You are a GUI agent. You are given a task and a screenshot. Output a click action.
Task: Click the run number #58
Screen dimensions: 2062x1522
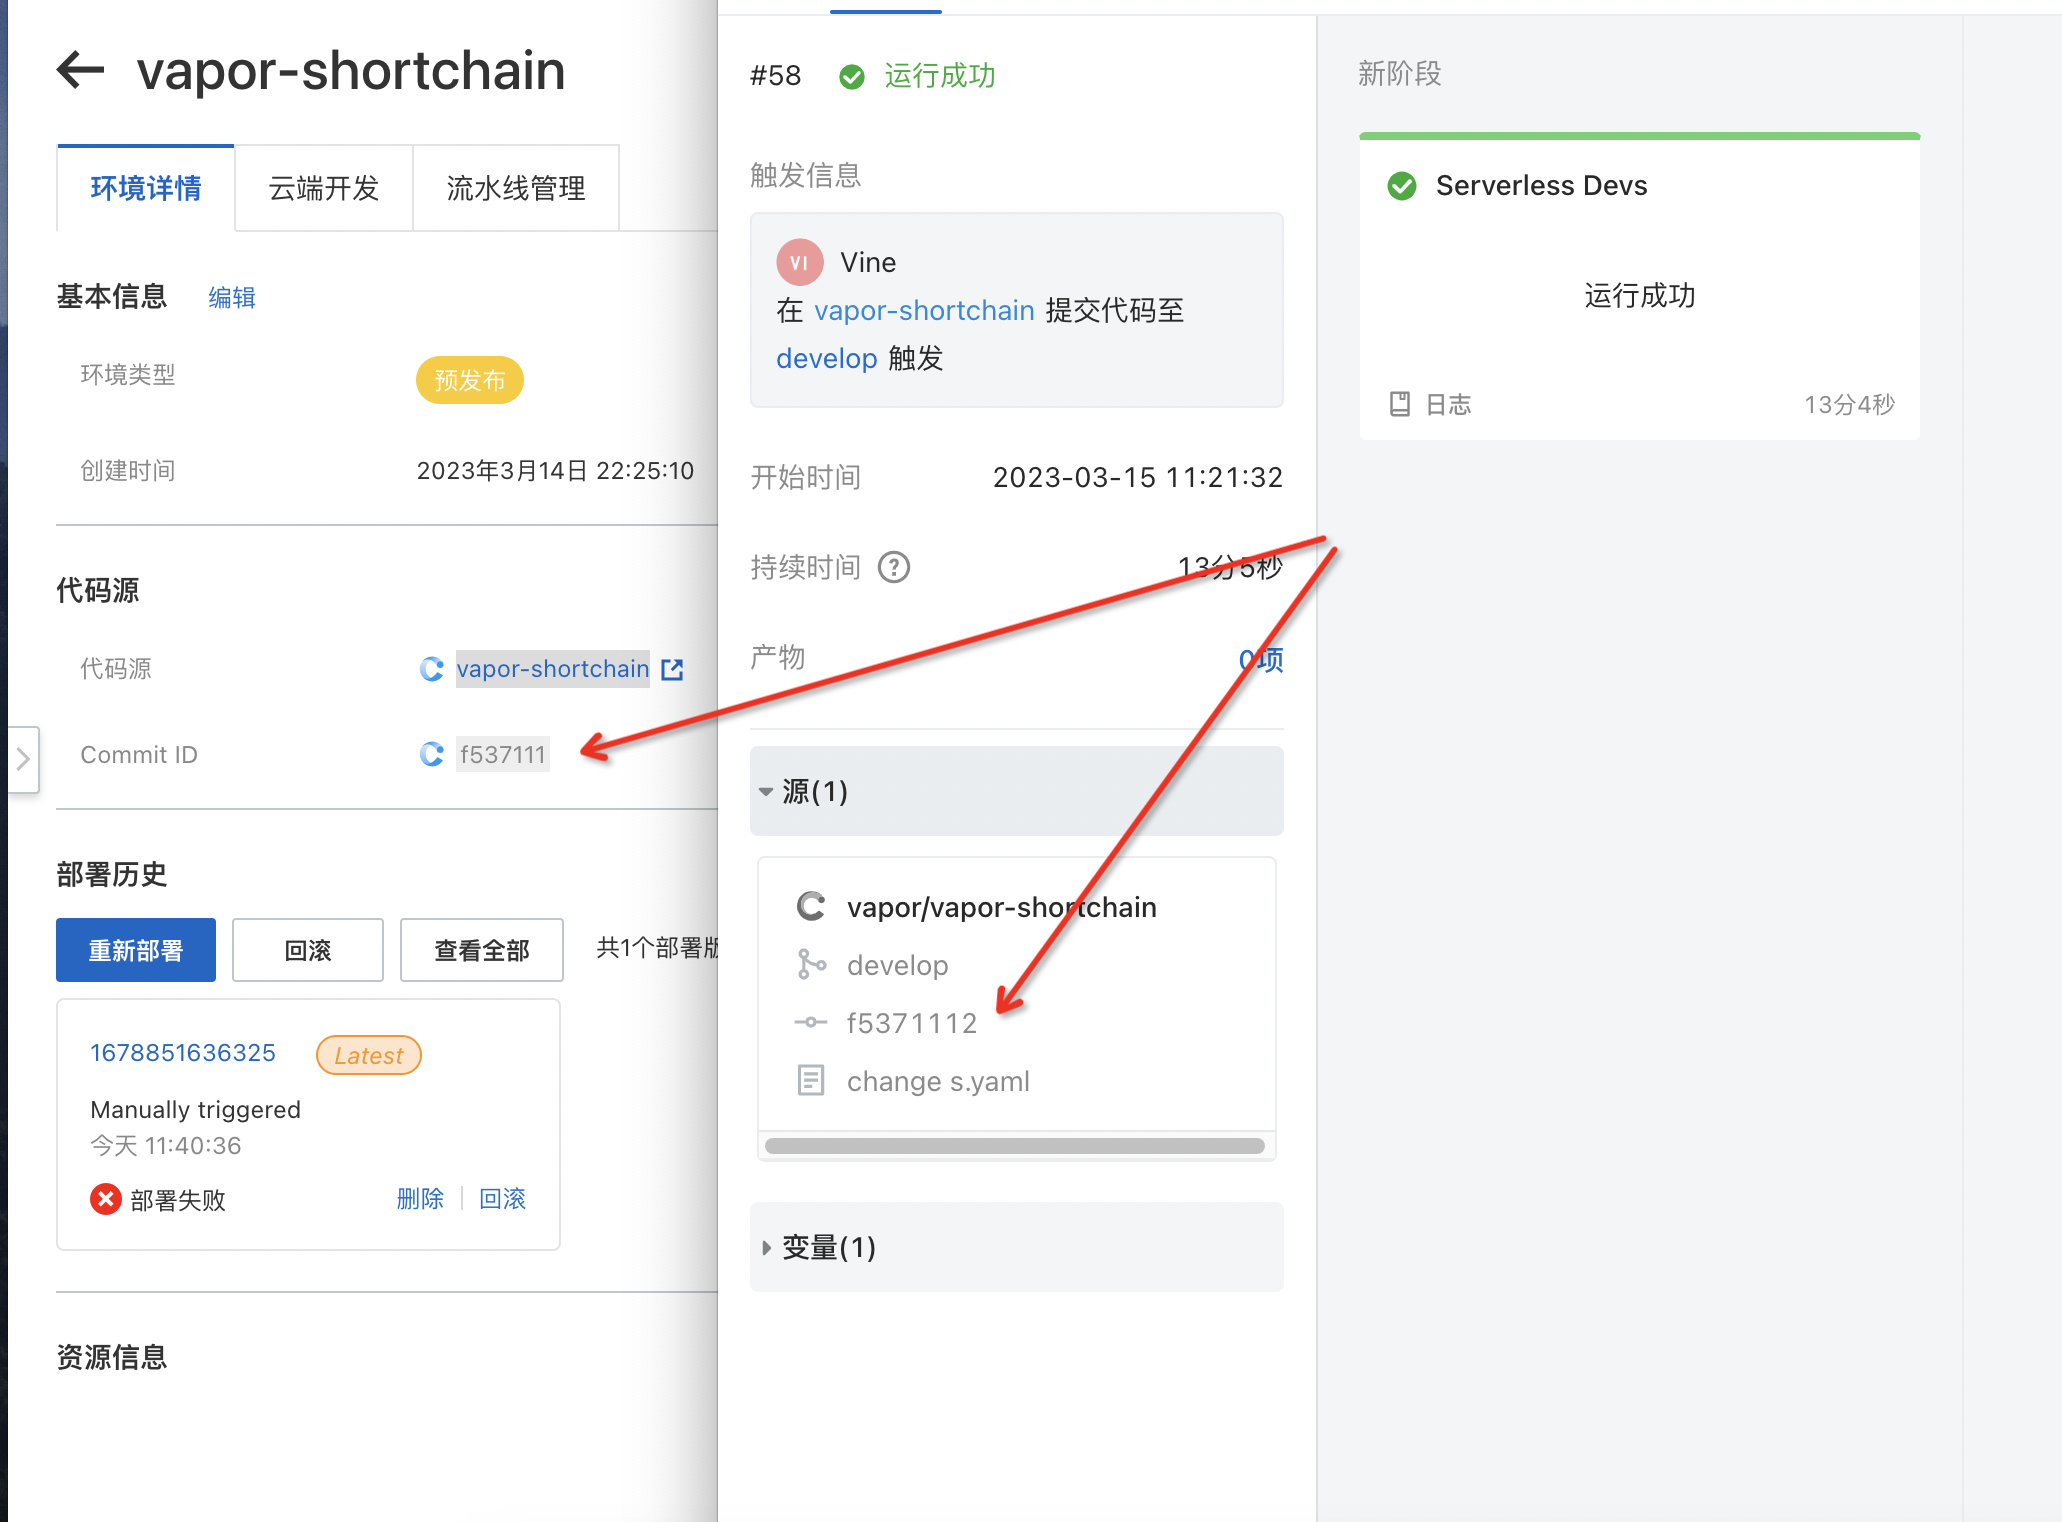point(776,76)
